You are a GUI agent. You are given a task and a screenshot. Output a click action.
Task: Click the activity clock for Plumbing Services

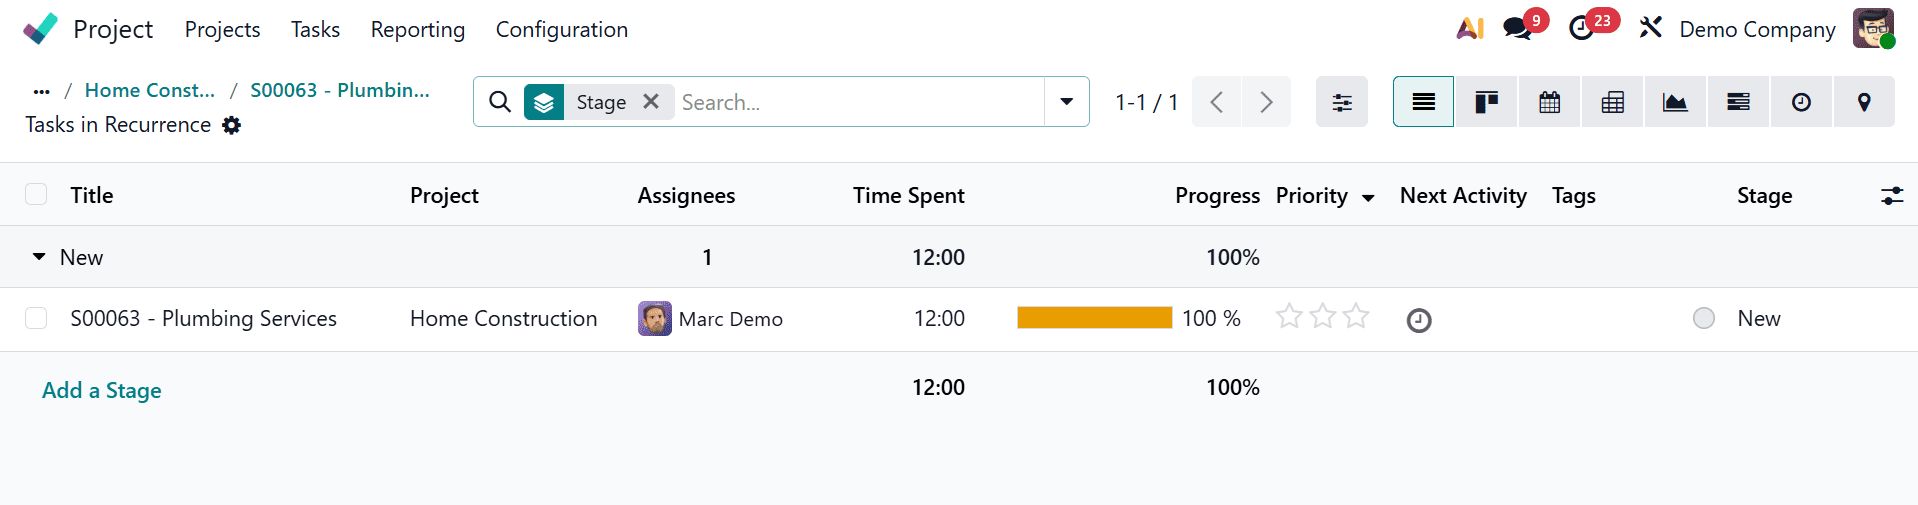[1419, 320]
